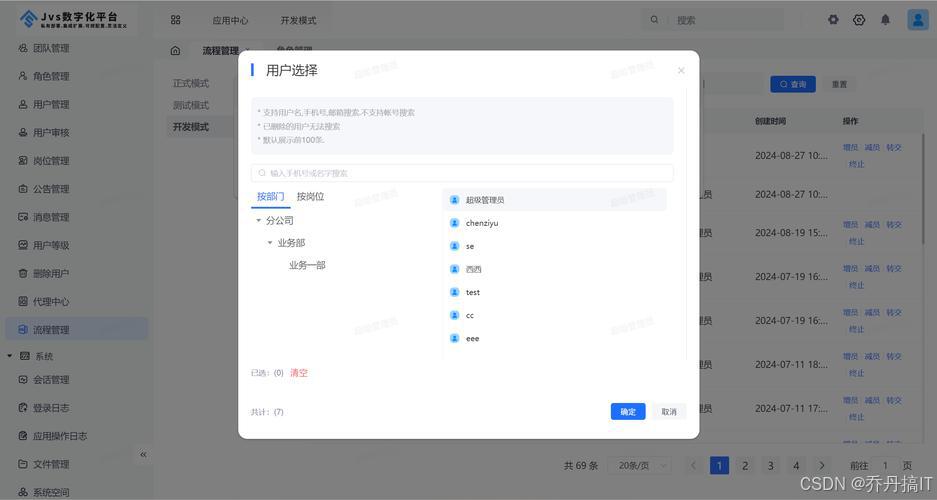The image size is (937, 500).
Task: Click the home icon in breadcrumb
Action: coord(175,51)
